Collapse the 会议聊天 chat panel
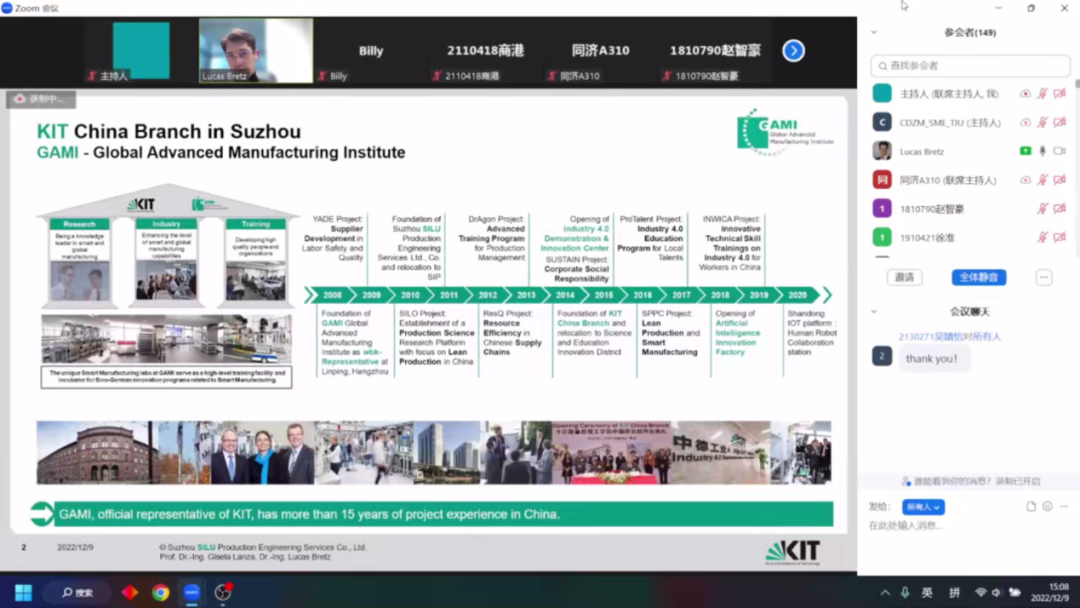This screenshot has width=1080, height=608. click(873, 312)
